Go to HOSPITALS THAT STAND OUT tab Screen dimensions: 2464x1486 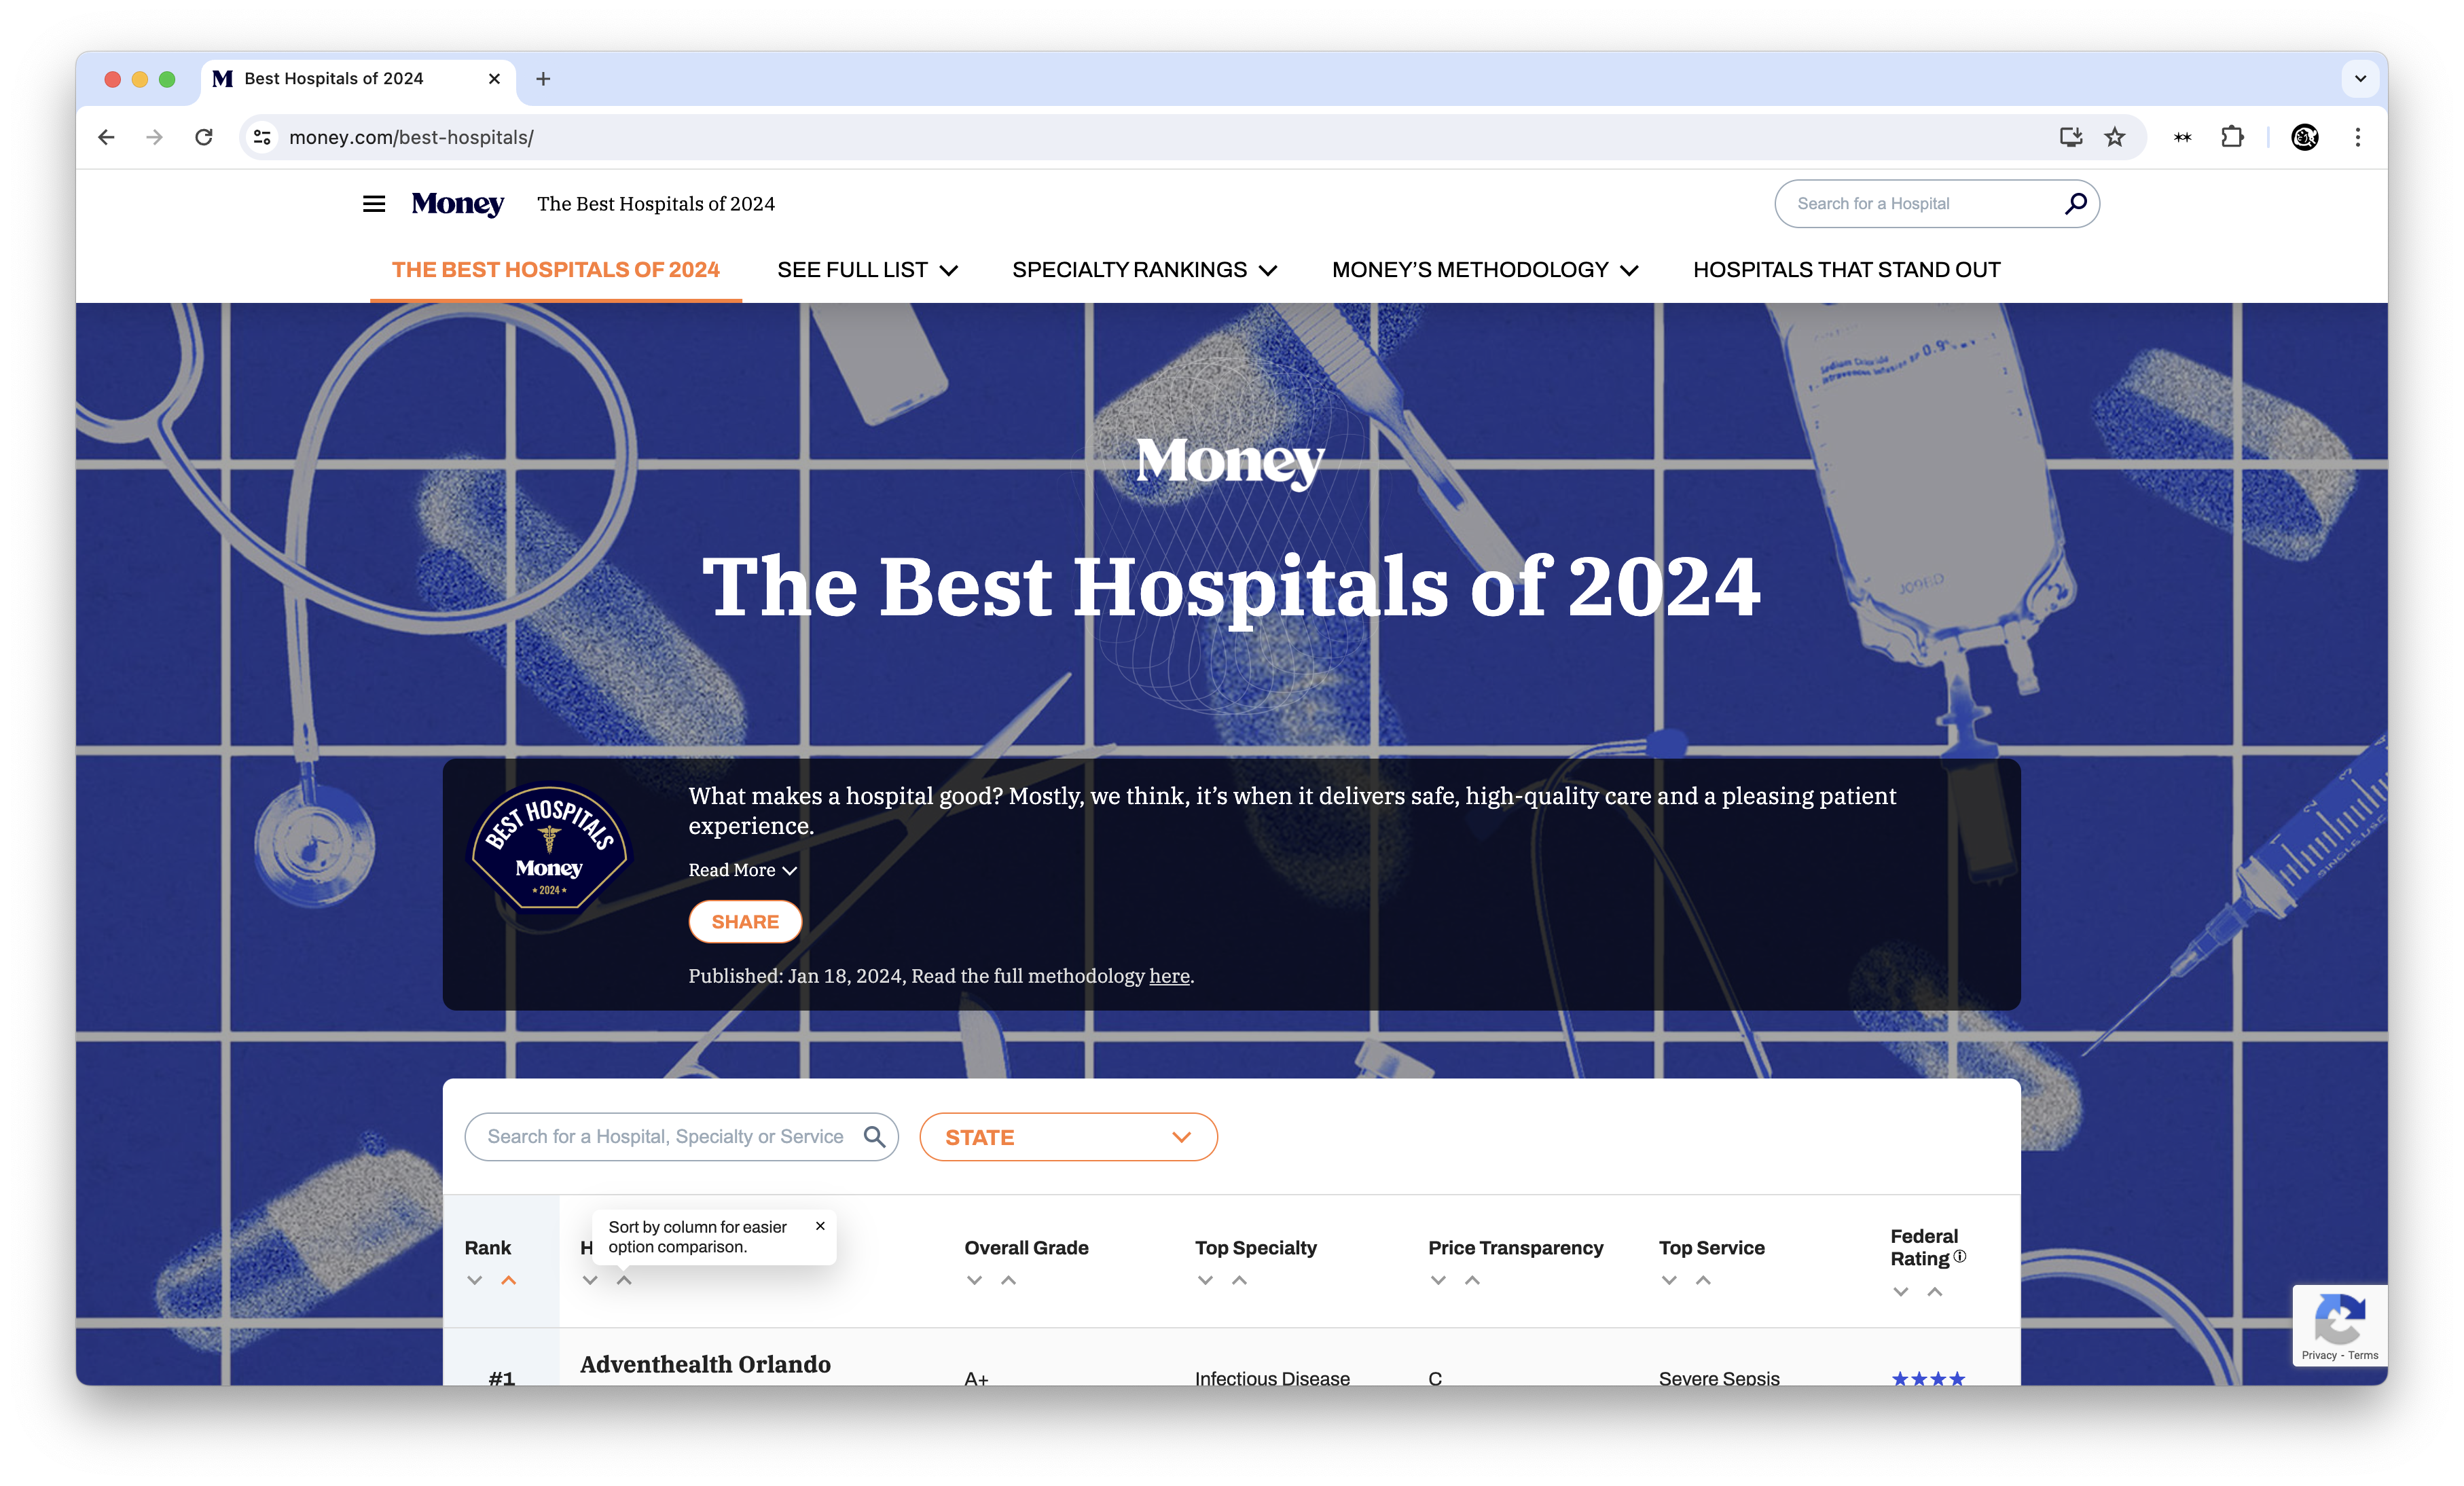pos(1846,270)
